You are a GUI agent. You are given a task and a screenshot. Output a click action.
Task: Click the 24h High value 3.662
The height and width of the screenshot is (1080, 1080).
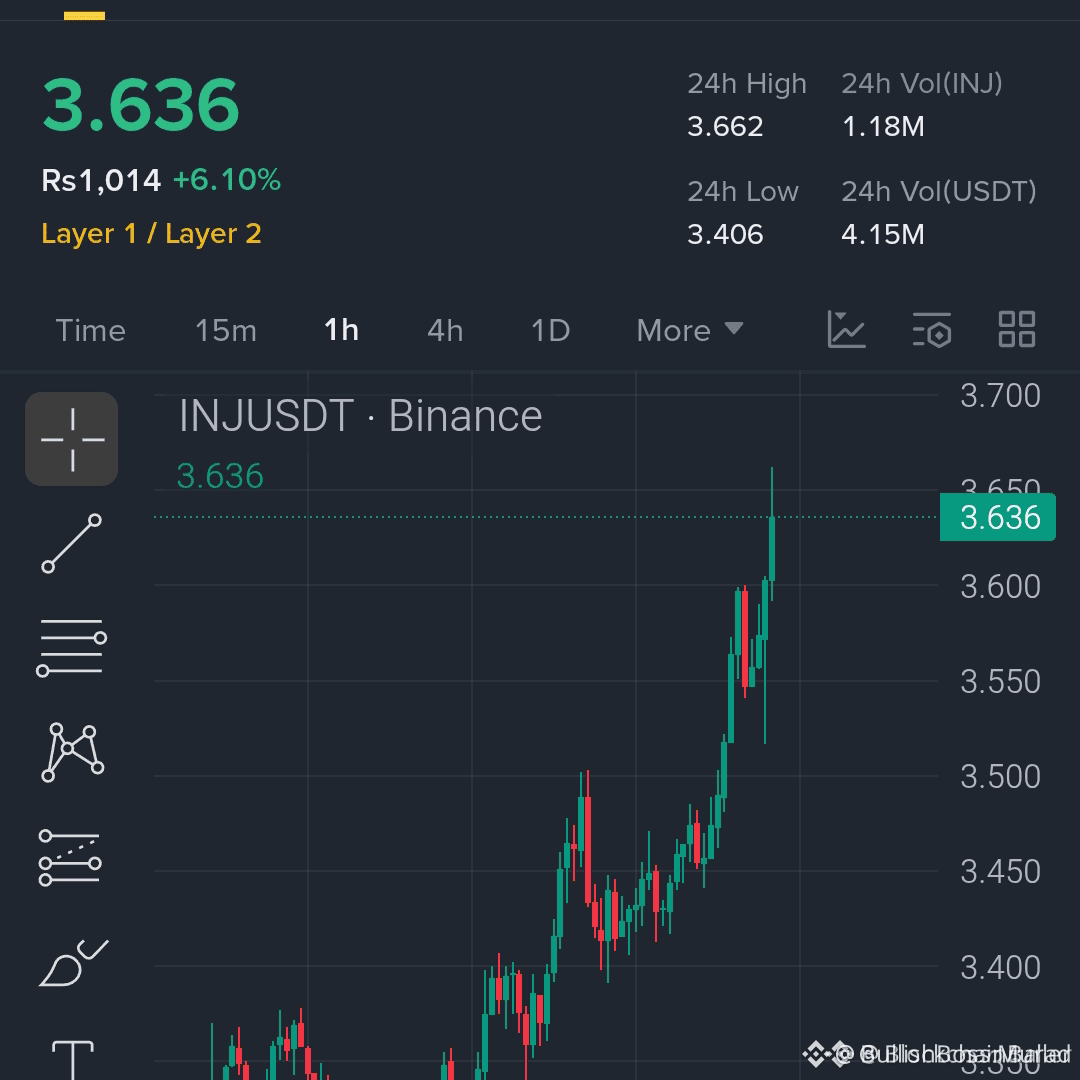coord(725,126)
